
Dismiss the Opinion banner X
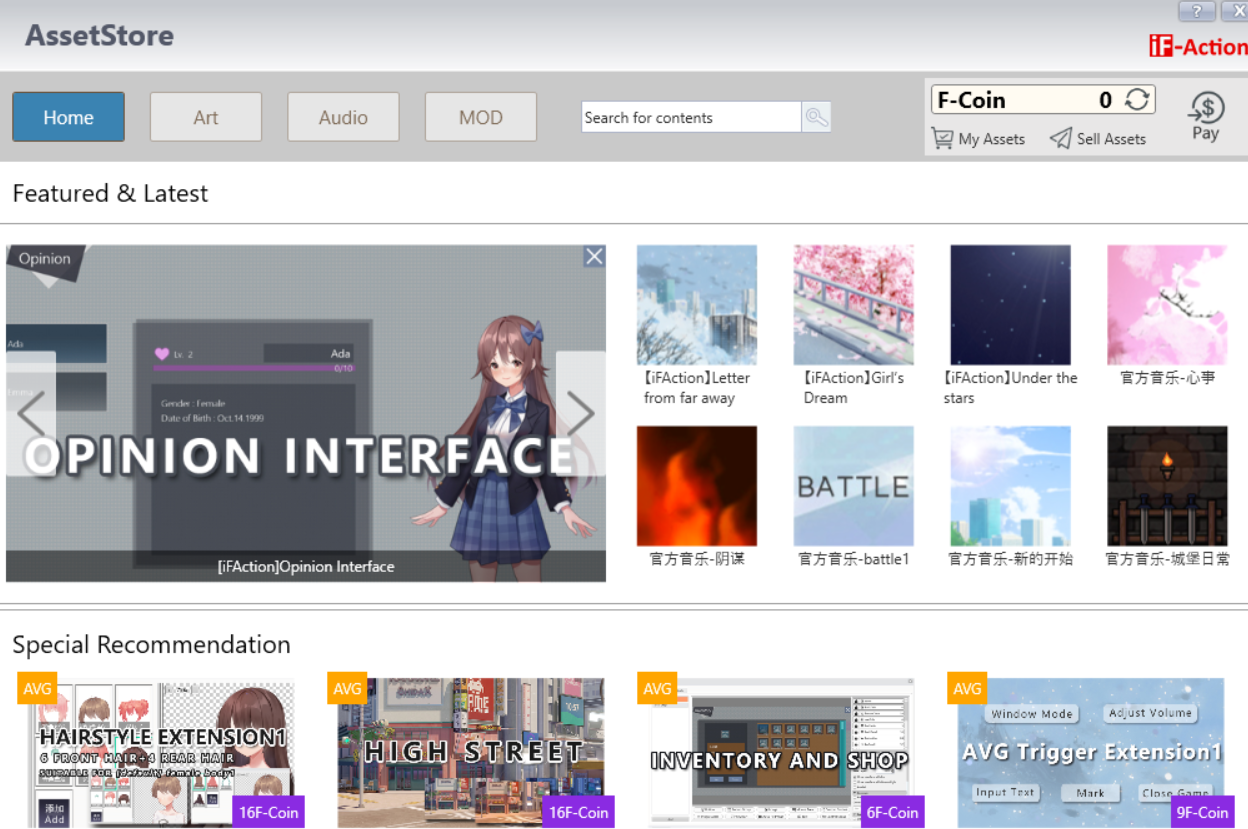[x=594, y=257]
